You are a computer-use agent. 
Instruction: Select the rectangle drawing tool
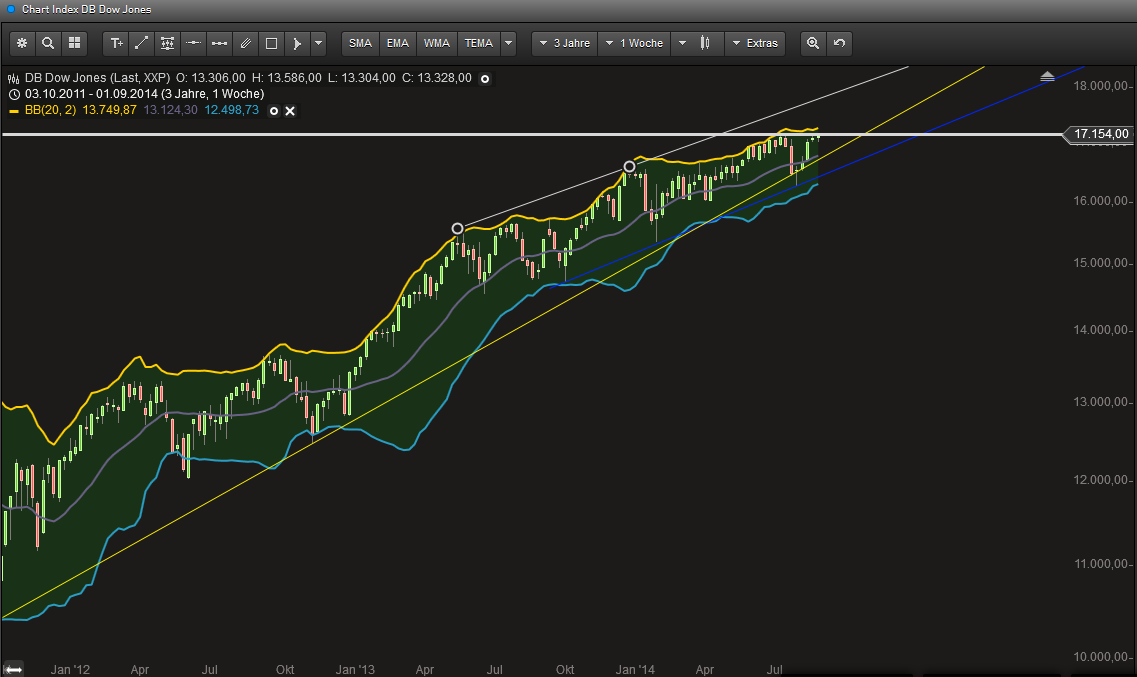click(271, 43)
